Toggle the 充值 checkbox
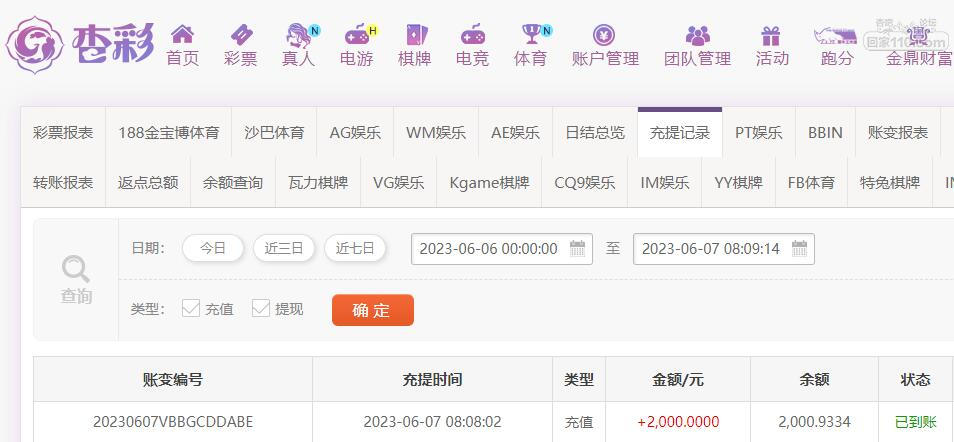 (x=191, y=308)
